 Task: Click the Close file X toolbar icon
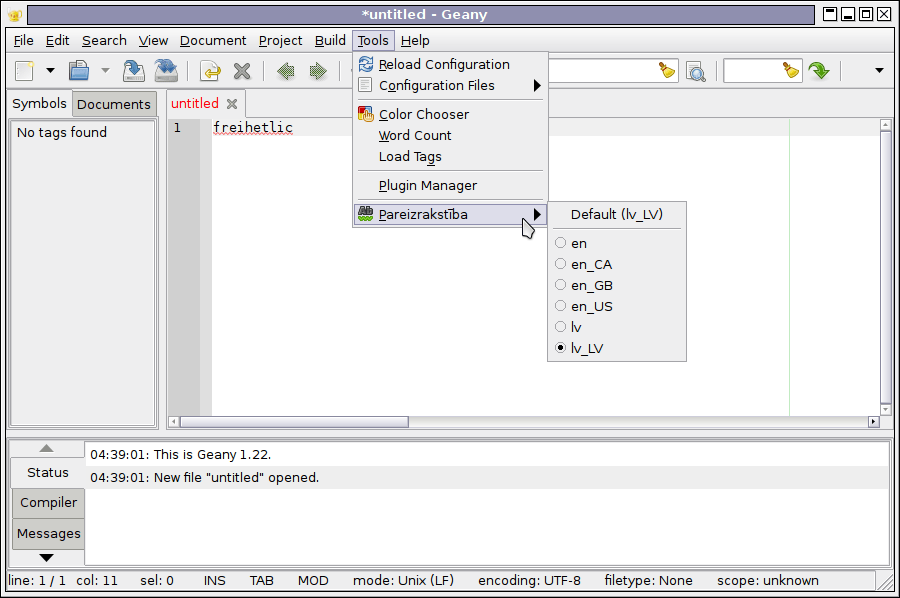click(x=242, y=71)
